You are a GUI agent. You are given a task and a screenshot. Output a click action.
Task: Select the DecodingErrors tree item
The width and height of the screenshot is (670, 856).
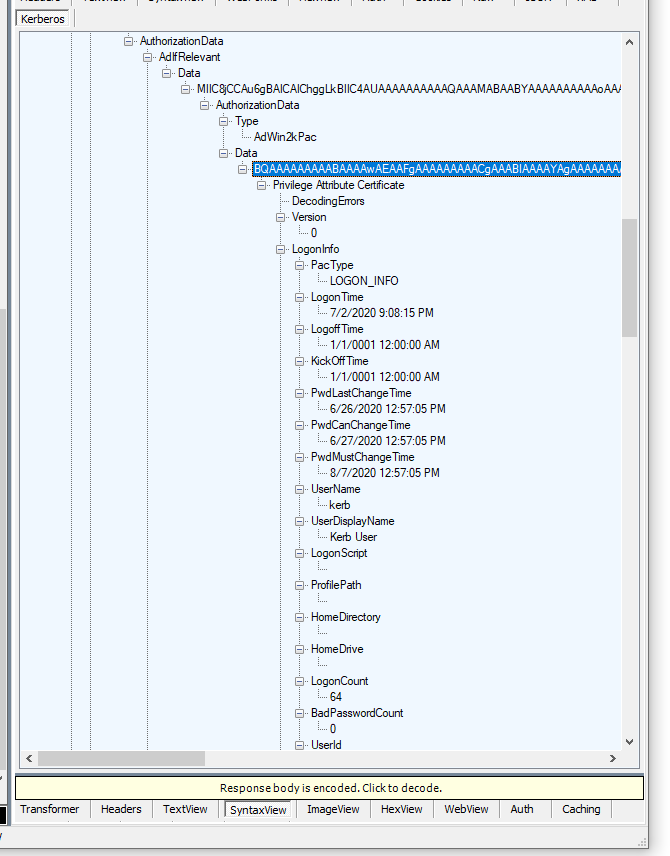tap(328, 201)
